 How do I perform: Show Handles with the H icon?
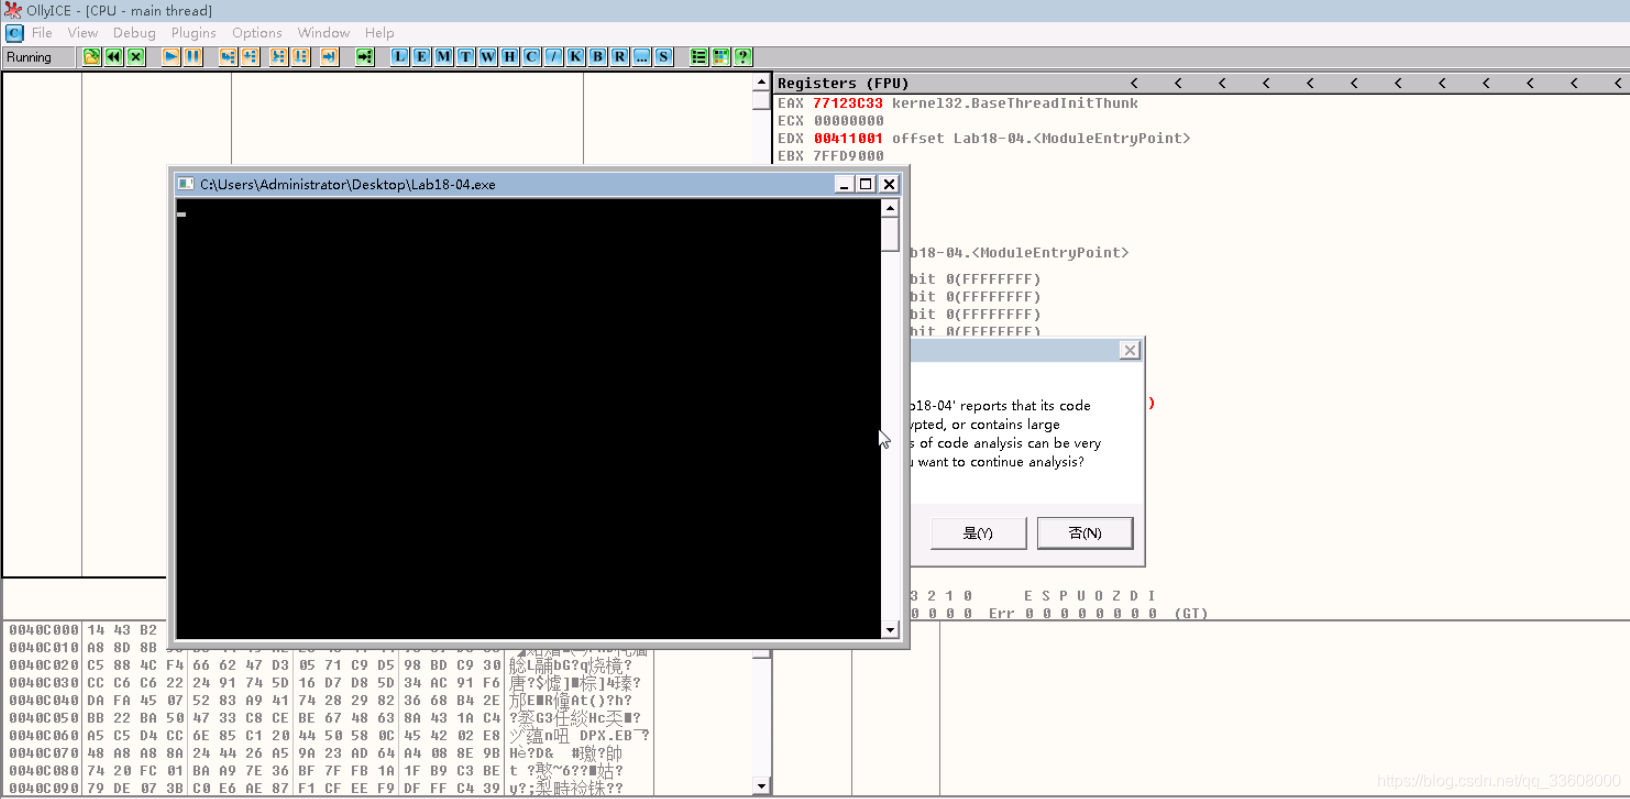[x=510, y=57]
